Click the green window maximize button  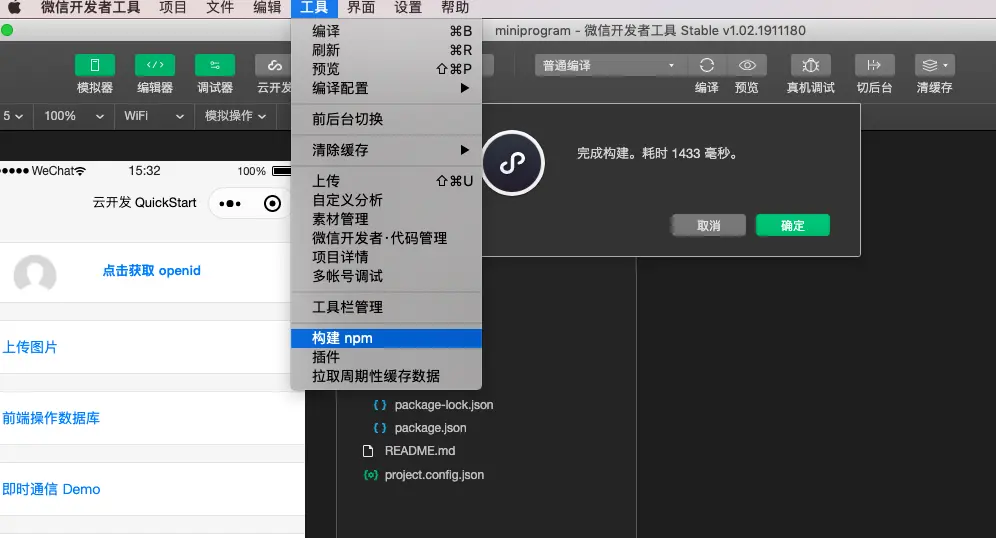point(7,30)
